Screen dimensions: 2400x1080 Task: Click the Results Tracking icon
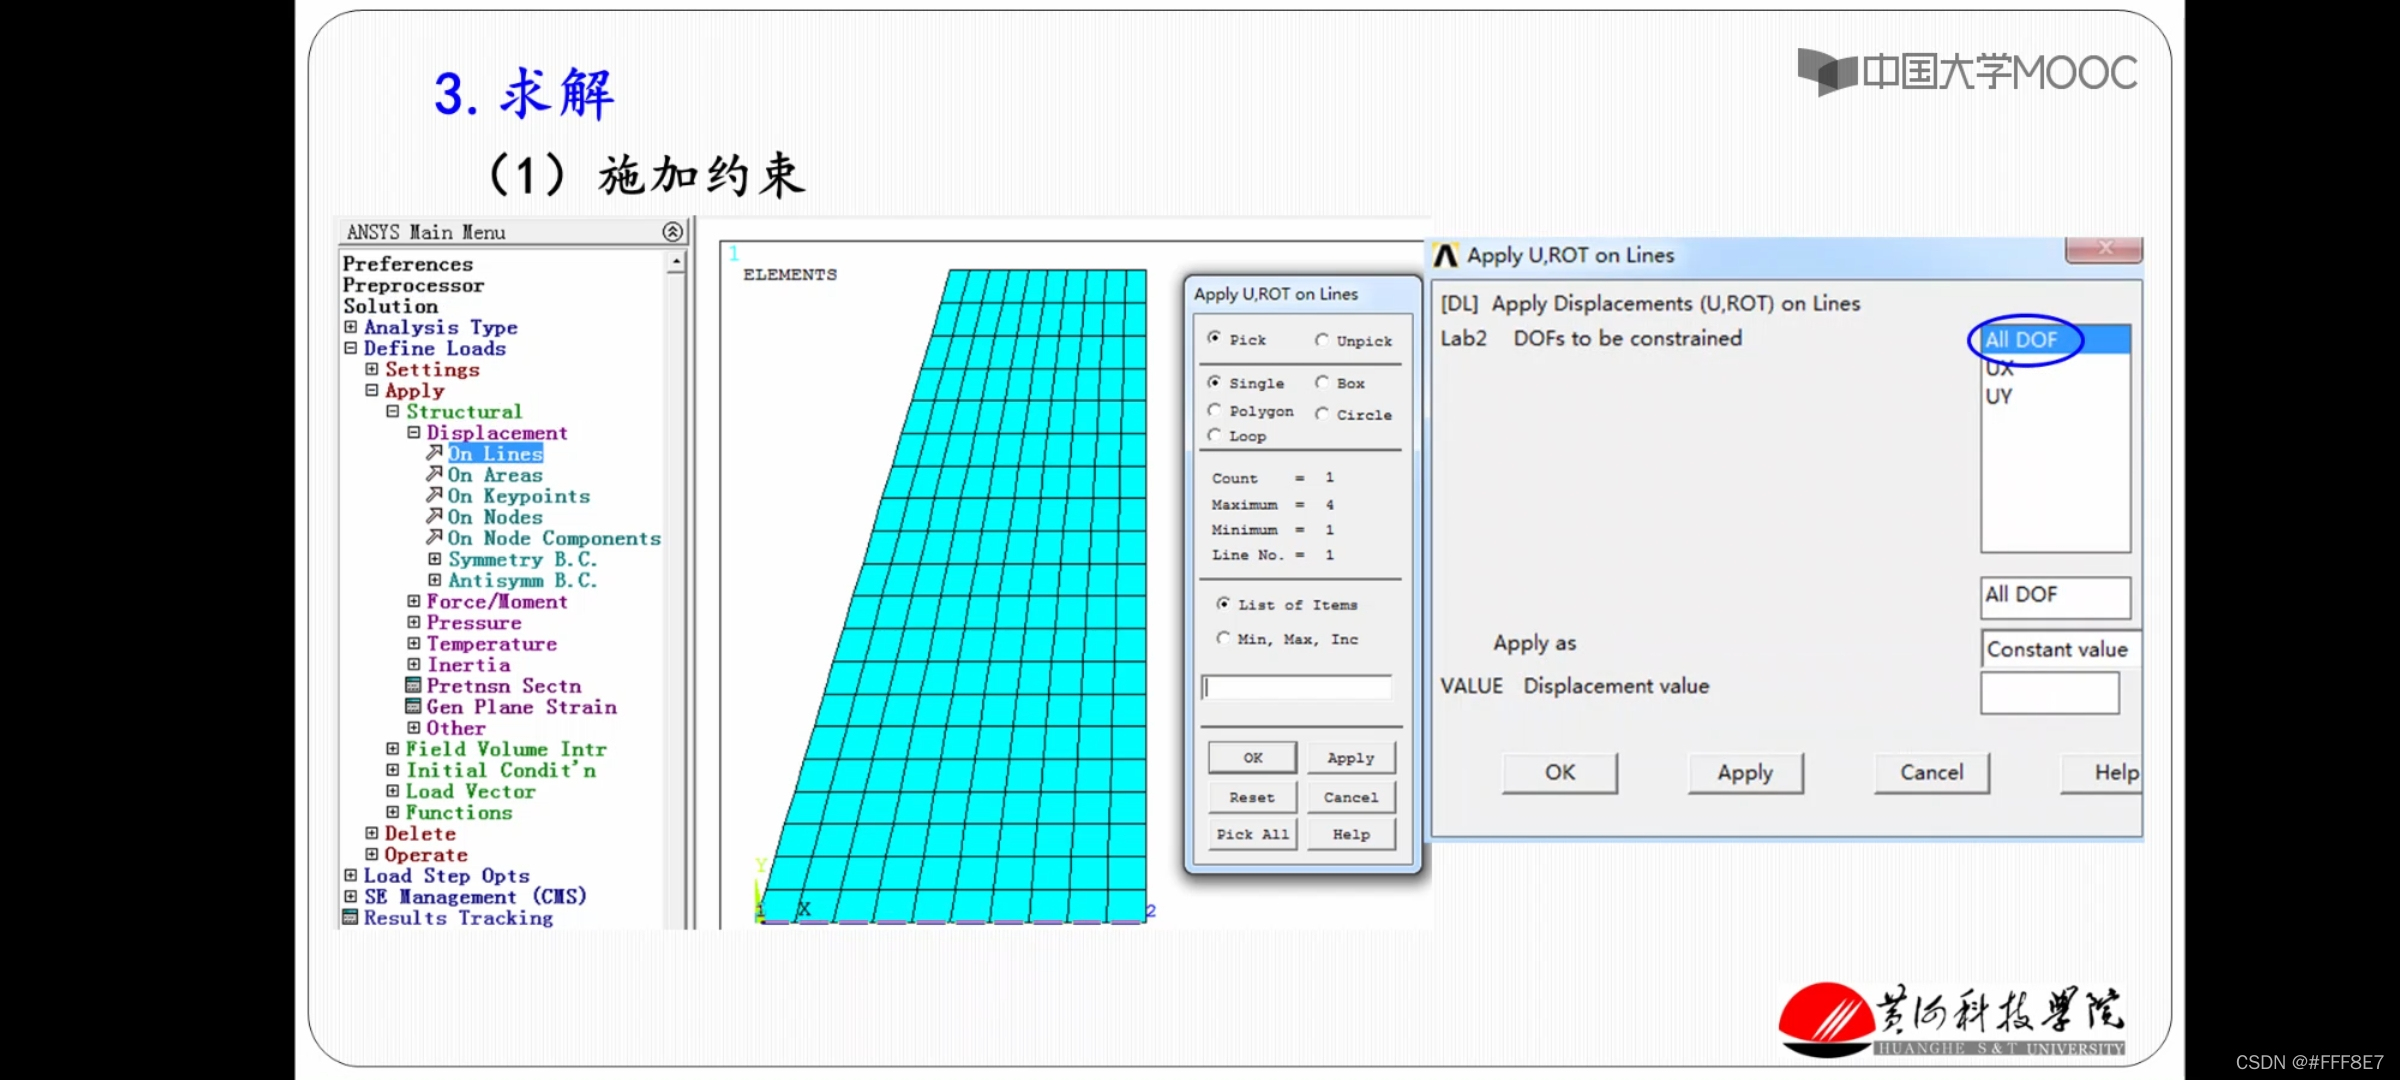[350, 917]
